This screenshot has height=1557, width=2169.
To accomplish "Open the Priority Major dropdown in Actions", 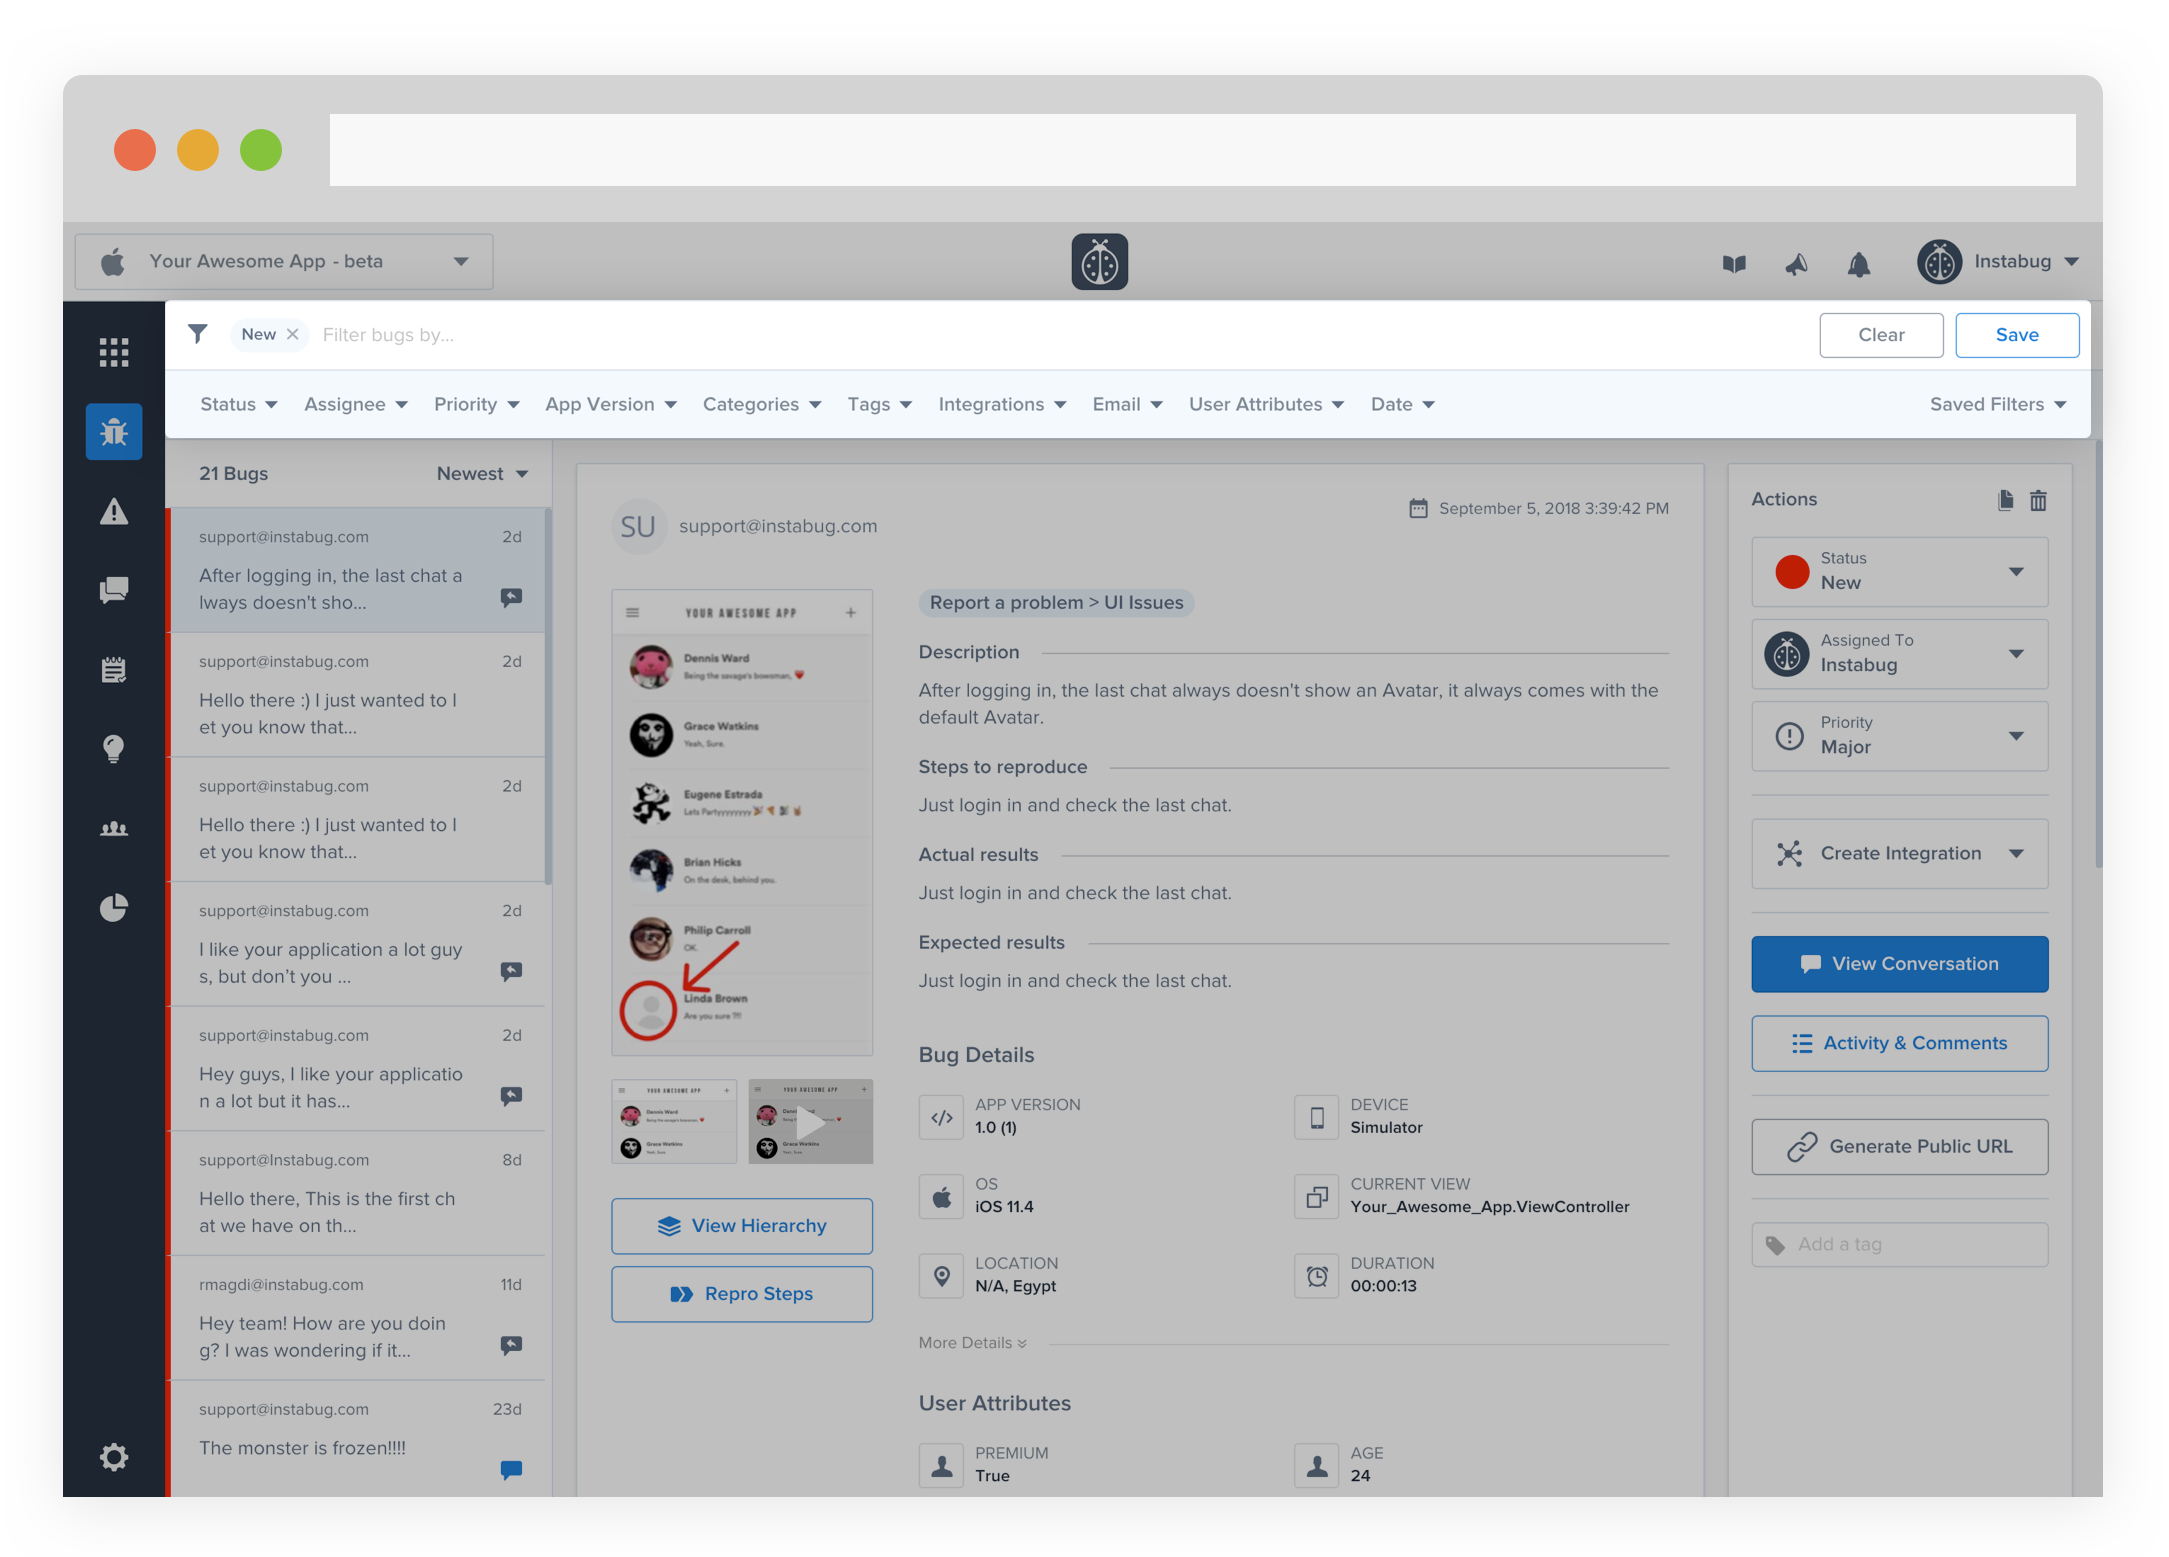I will (1899, 736).
